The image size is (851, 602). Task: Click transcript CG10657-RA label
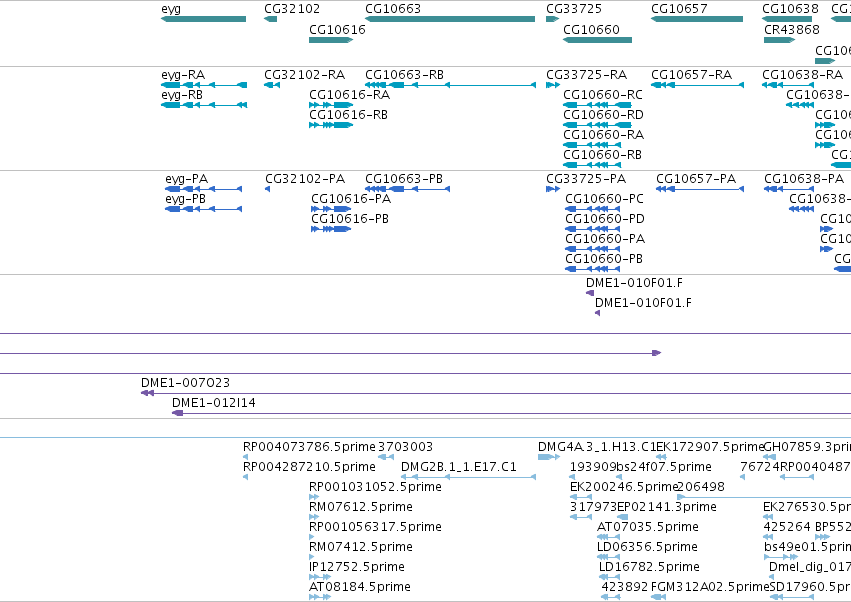click(x=692, y=75)
